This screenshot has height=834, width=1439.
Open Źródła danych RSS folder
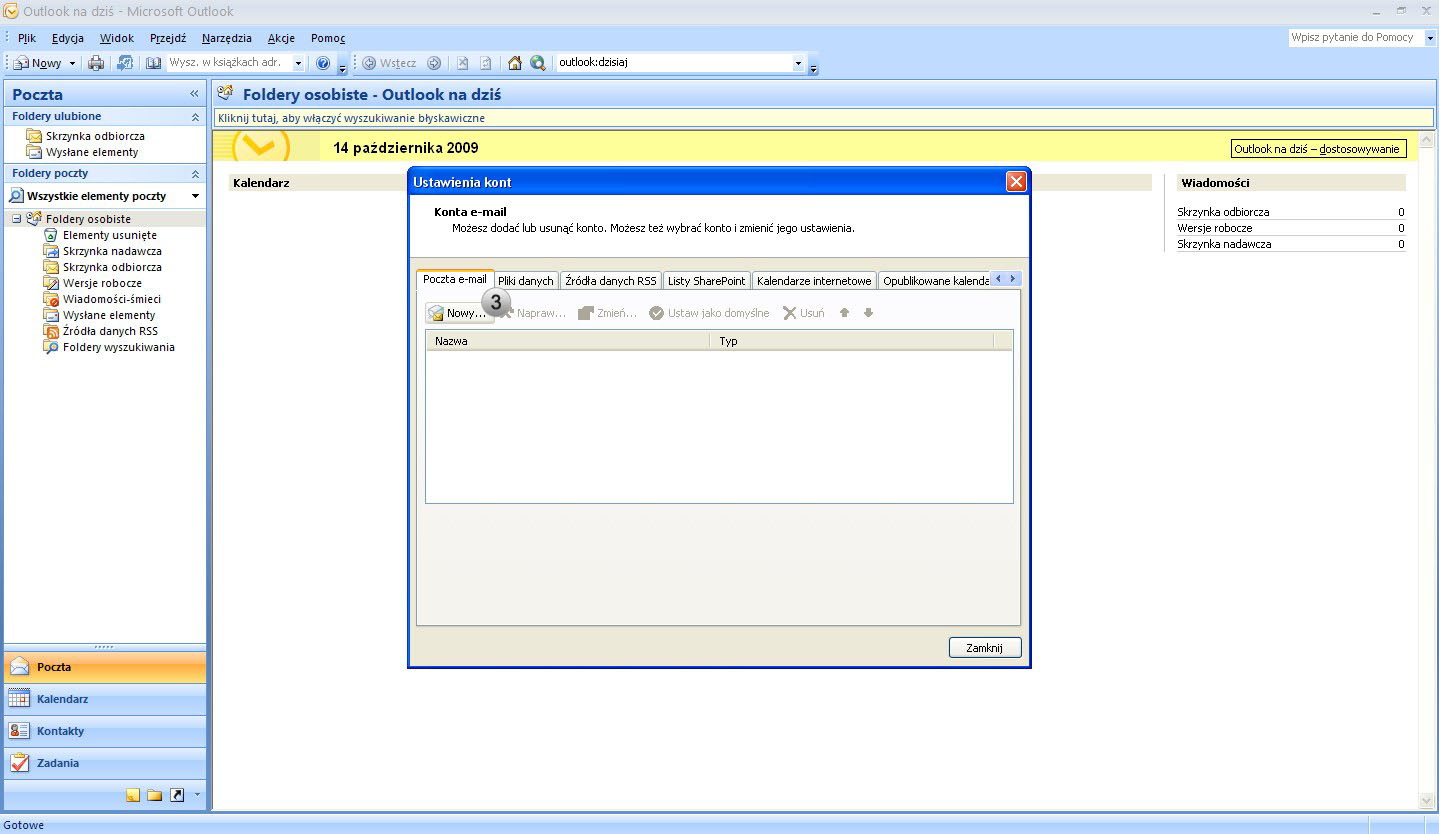[110, 331]
